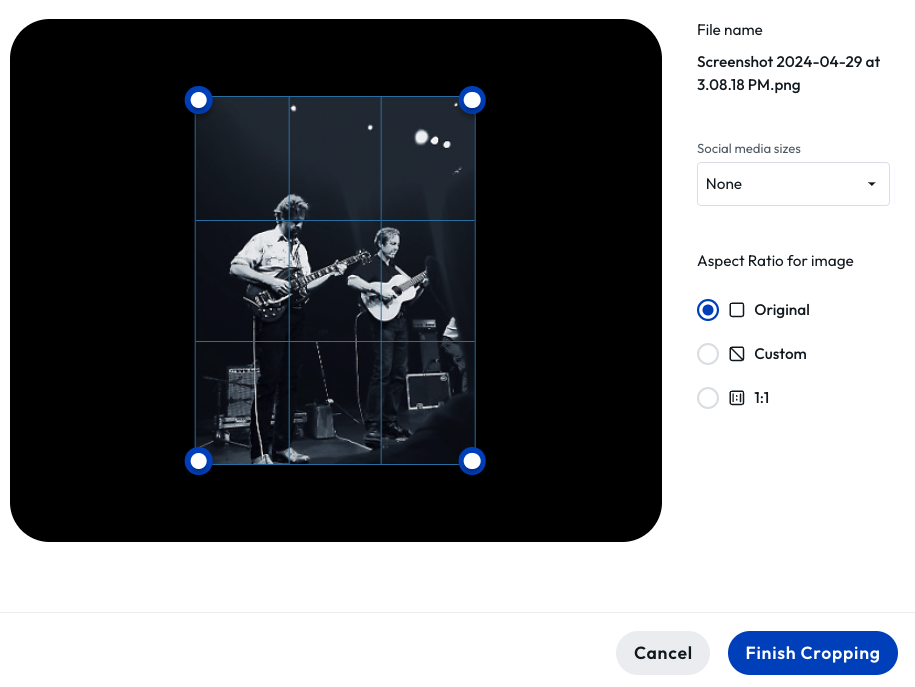Screen dimensions: 915x687
Task: Click the Original label text
Action: pyautogui.click(x=782, y=310)
